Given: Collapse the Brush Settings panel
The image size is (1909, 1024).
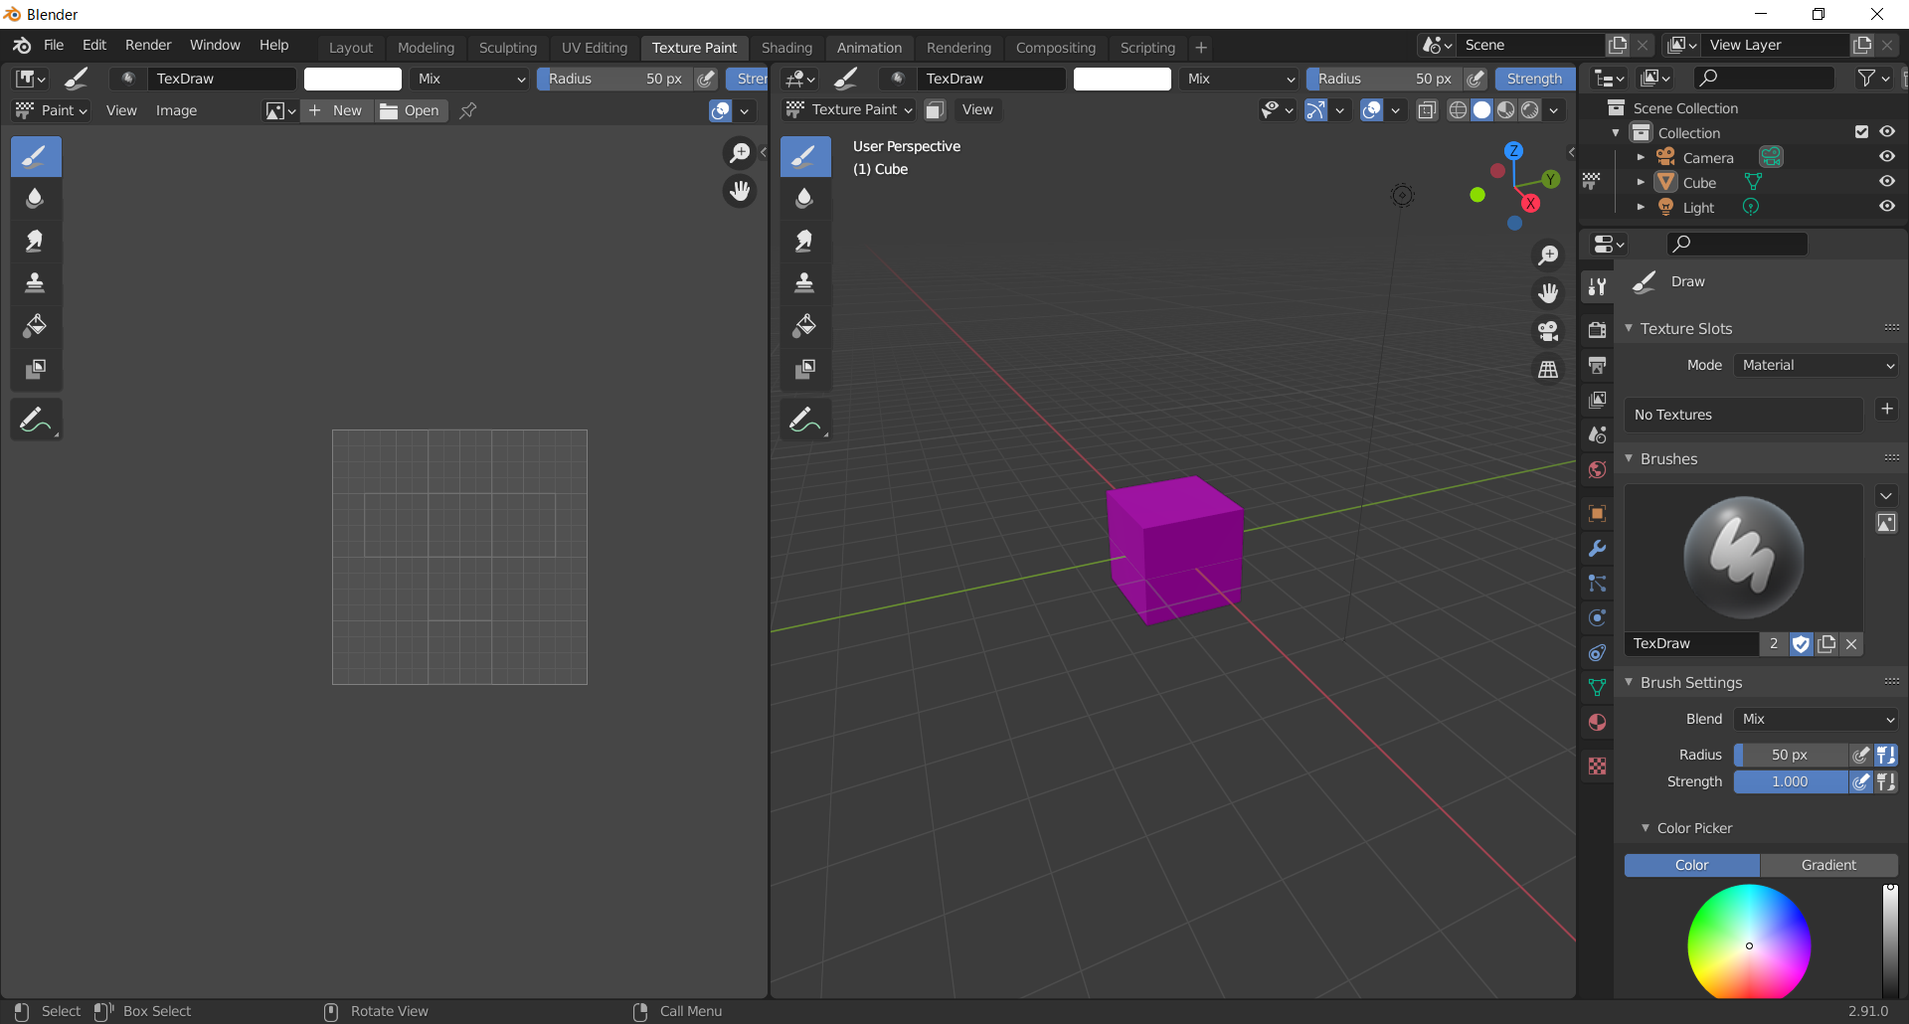Looking at the screenshot, I should [x=1629, y=682].
